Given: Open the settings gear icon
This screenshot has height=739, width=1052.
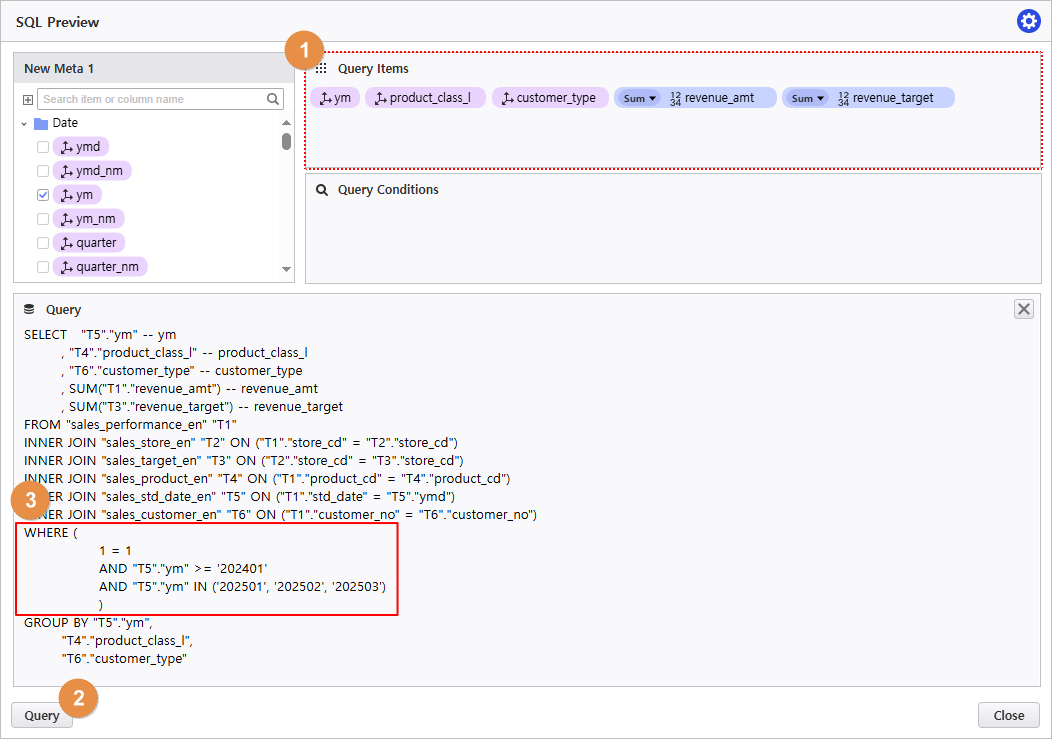Looking at the screenshot, I should [x=1028, y=21].
